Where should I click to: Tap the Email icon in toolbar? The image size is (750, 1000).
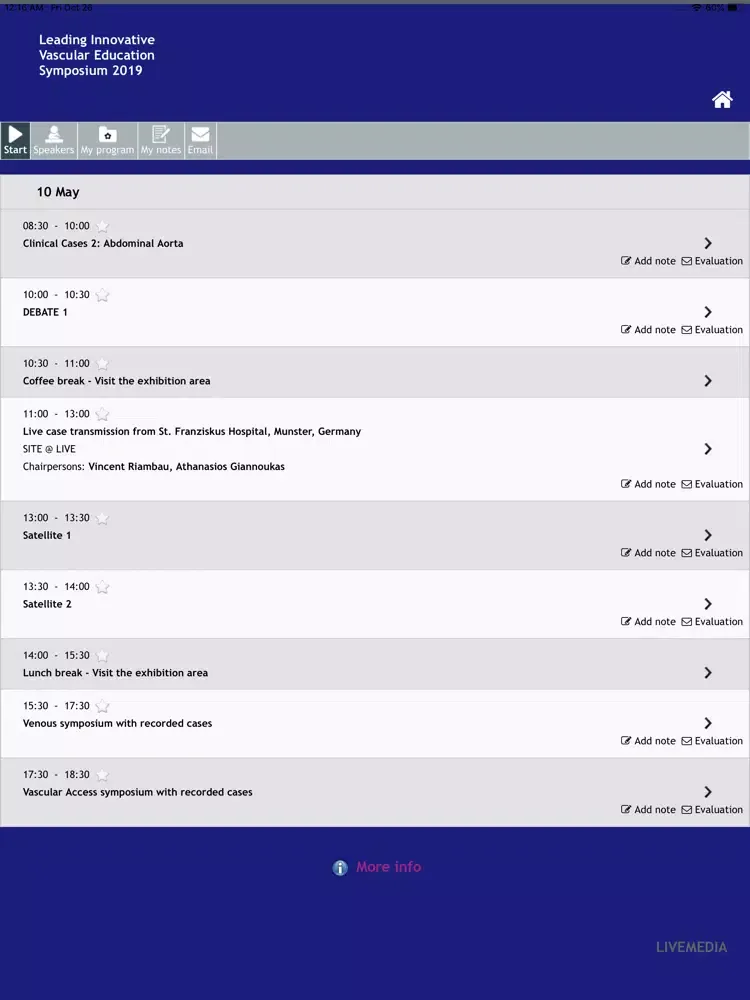tap(200, 140)
